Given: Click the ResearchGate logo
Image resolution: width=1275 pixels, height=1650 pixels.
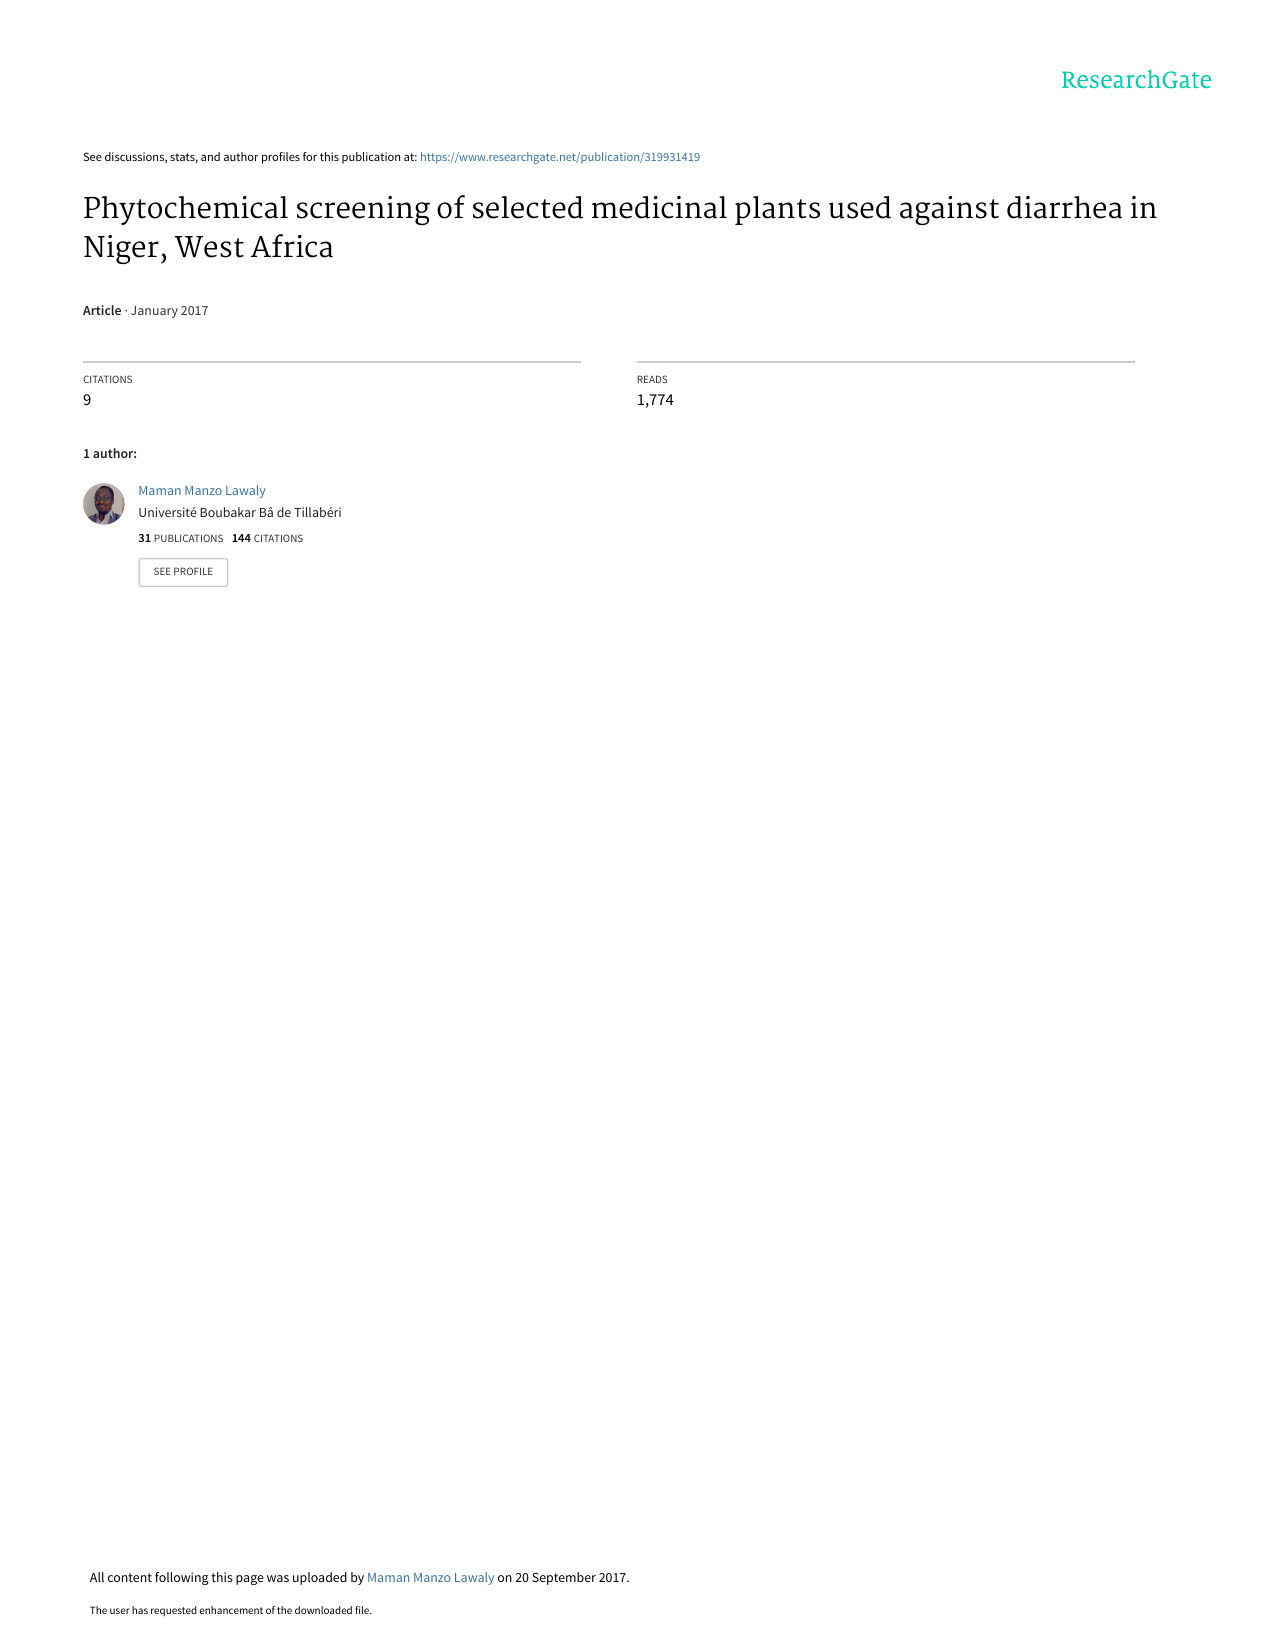Looking at the screenshot, I should tap(1136, 80).
